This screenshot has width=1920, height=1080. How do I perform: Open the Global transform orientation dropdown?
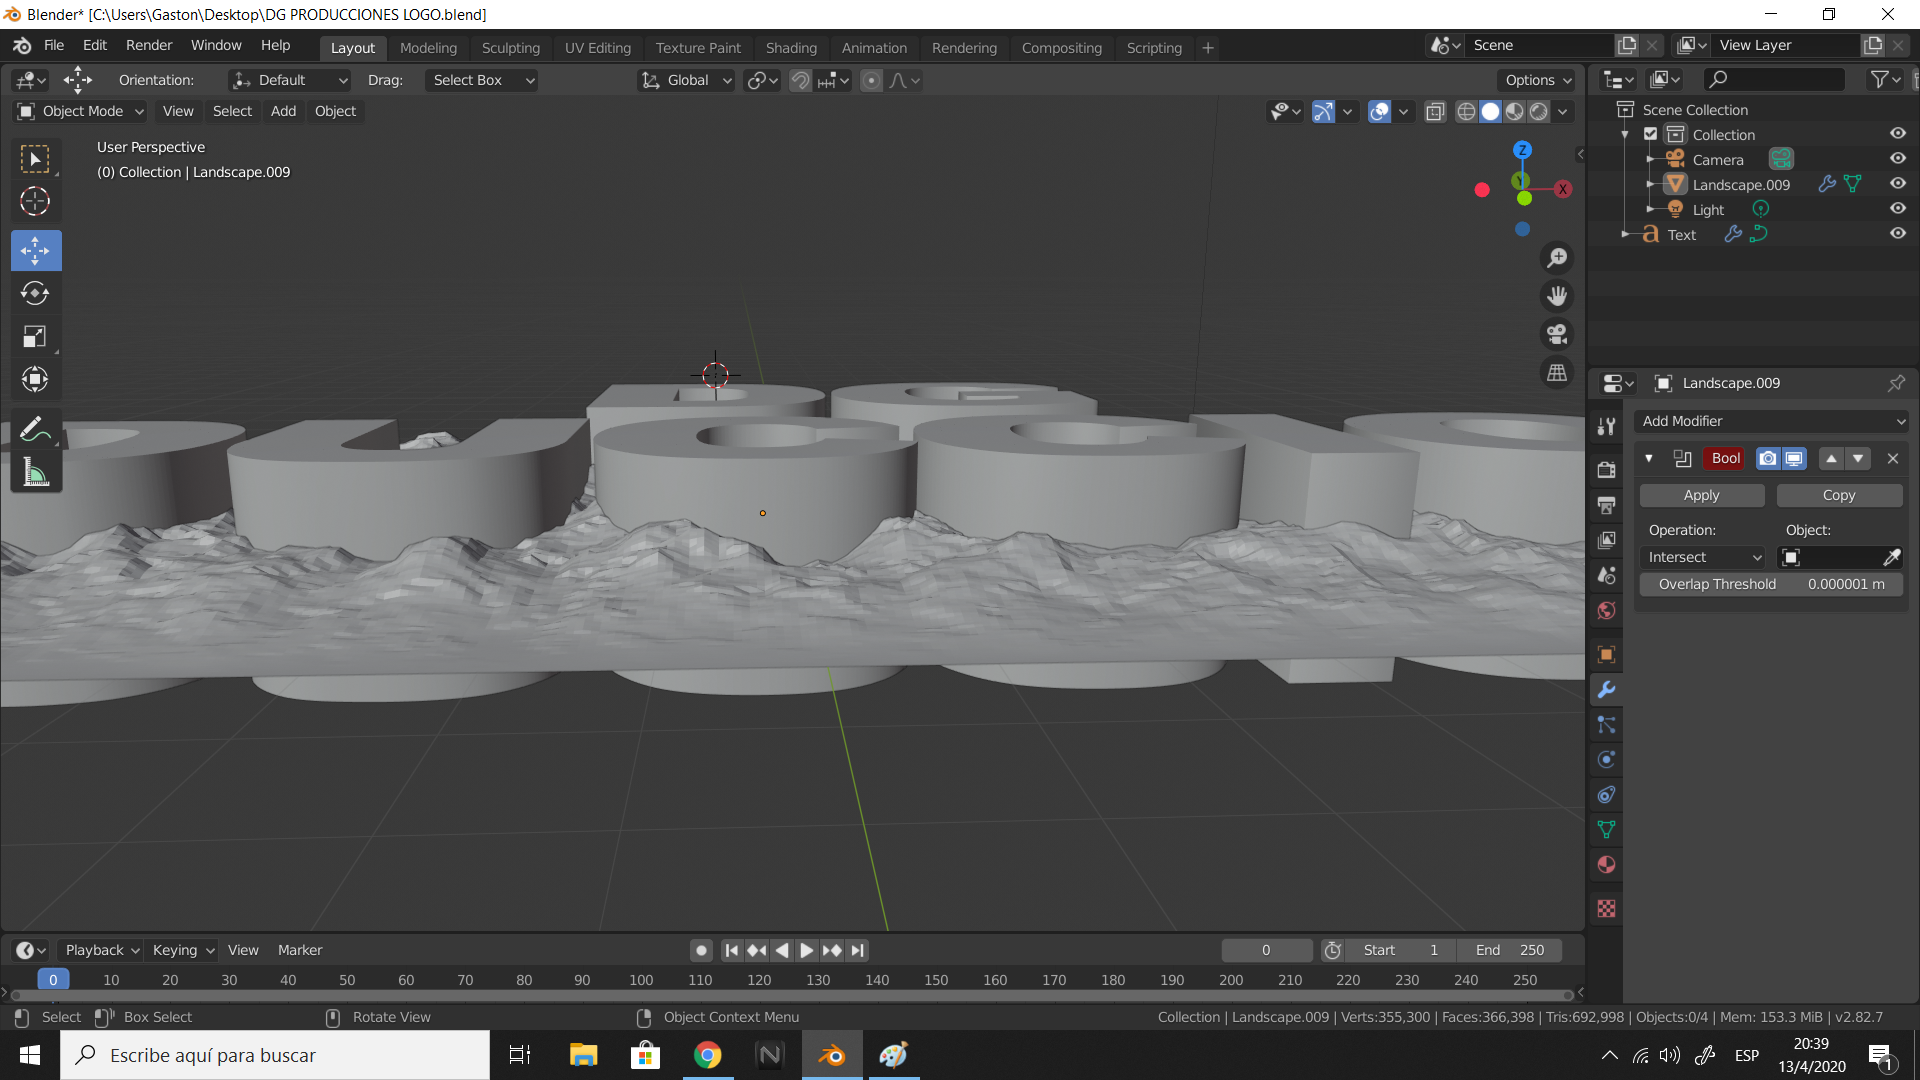point(687,80)
